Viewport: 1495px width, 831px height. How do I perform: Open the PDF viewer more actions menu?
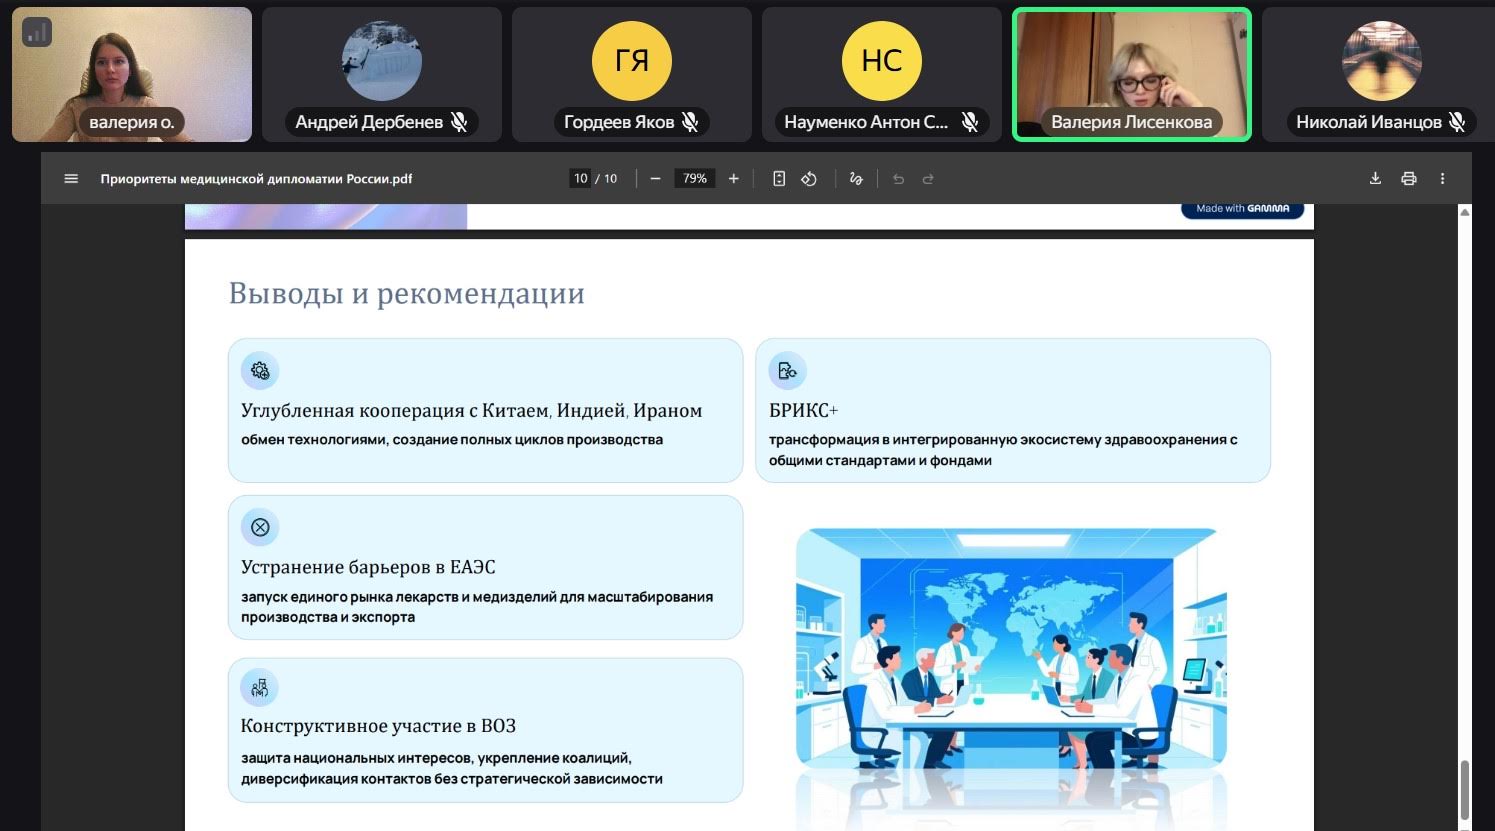coord(1442,179)
